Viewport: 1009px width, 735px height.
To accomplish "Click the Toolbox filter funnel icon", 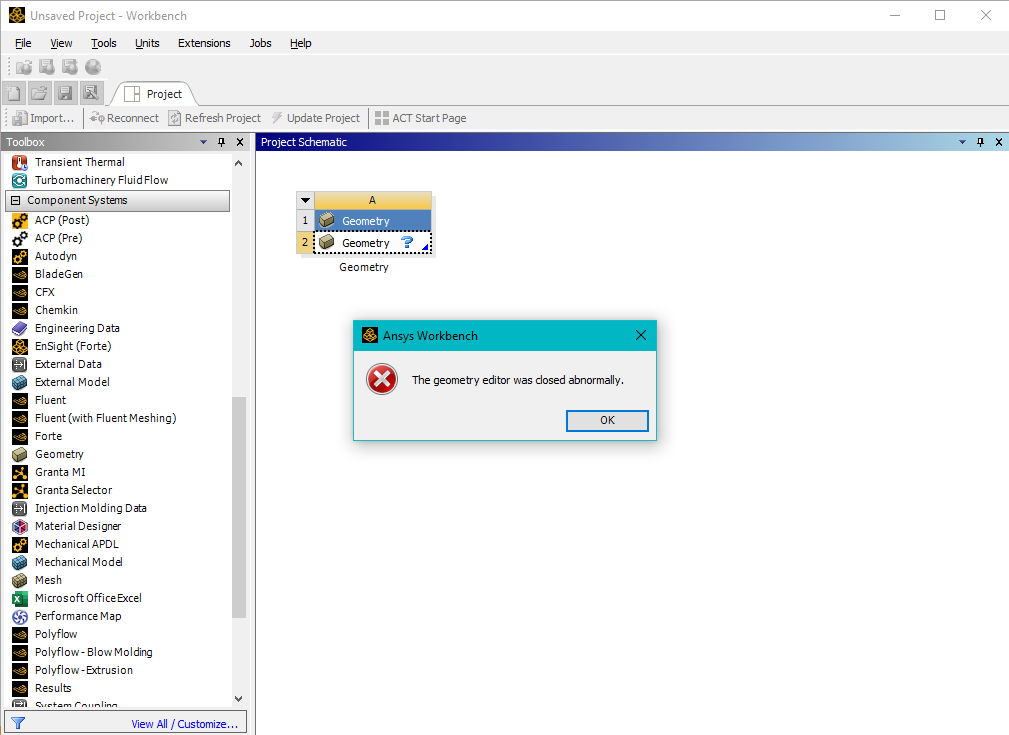I will [x=18, y=723].
